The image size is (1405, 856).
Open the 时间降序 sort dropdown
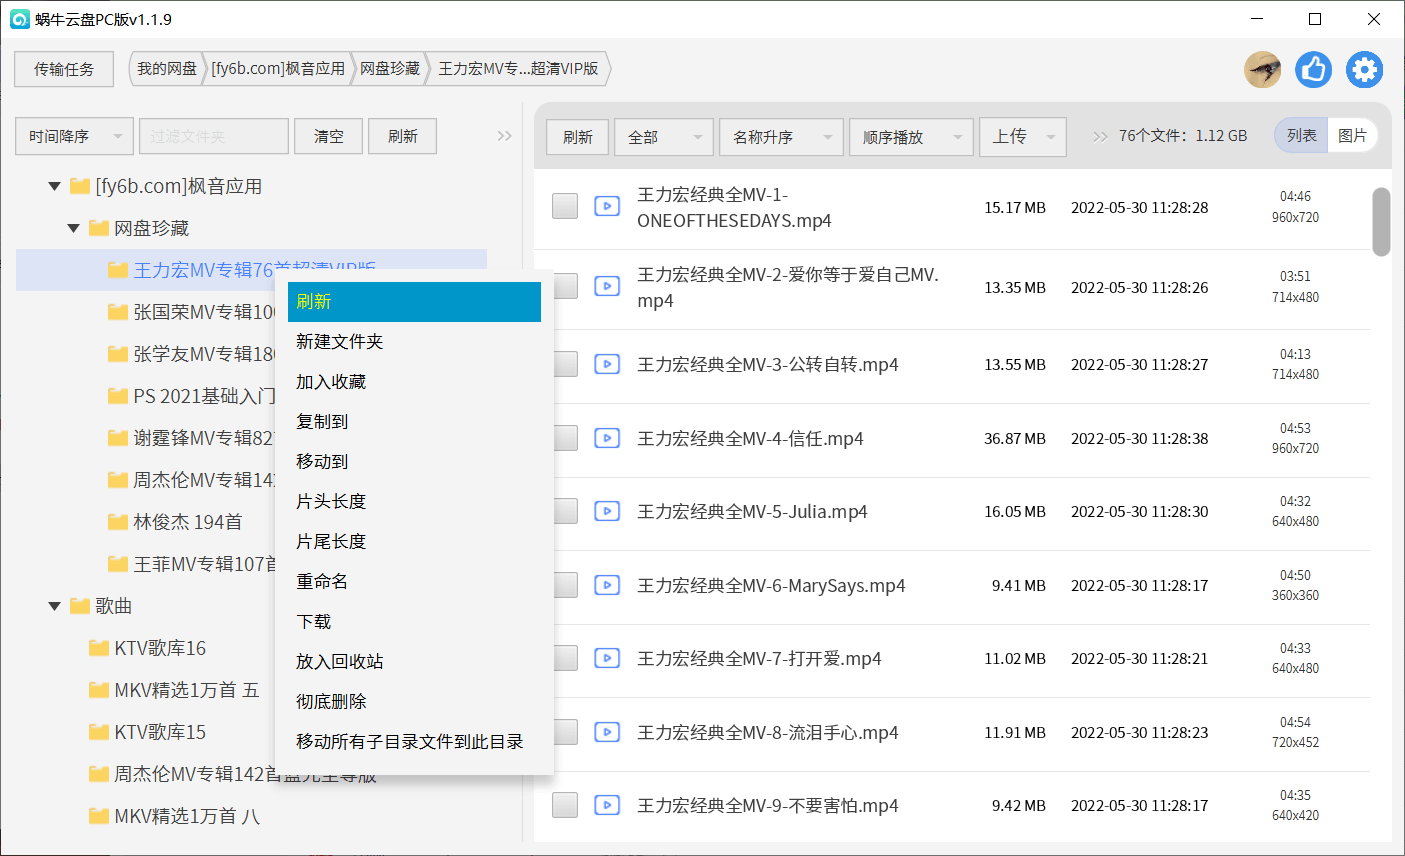[x=75, y=136]
